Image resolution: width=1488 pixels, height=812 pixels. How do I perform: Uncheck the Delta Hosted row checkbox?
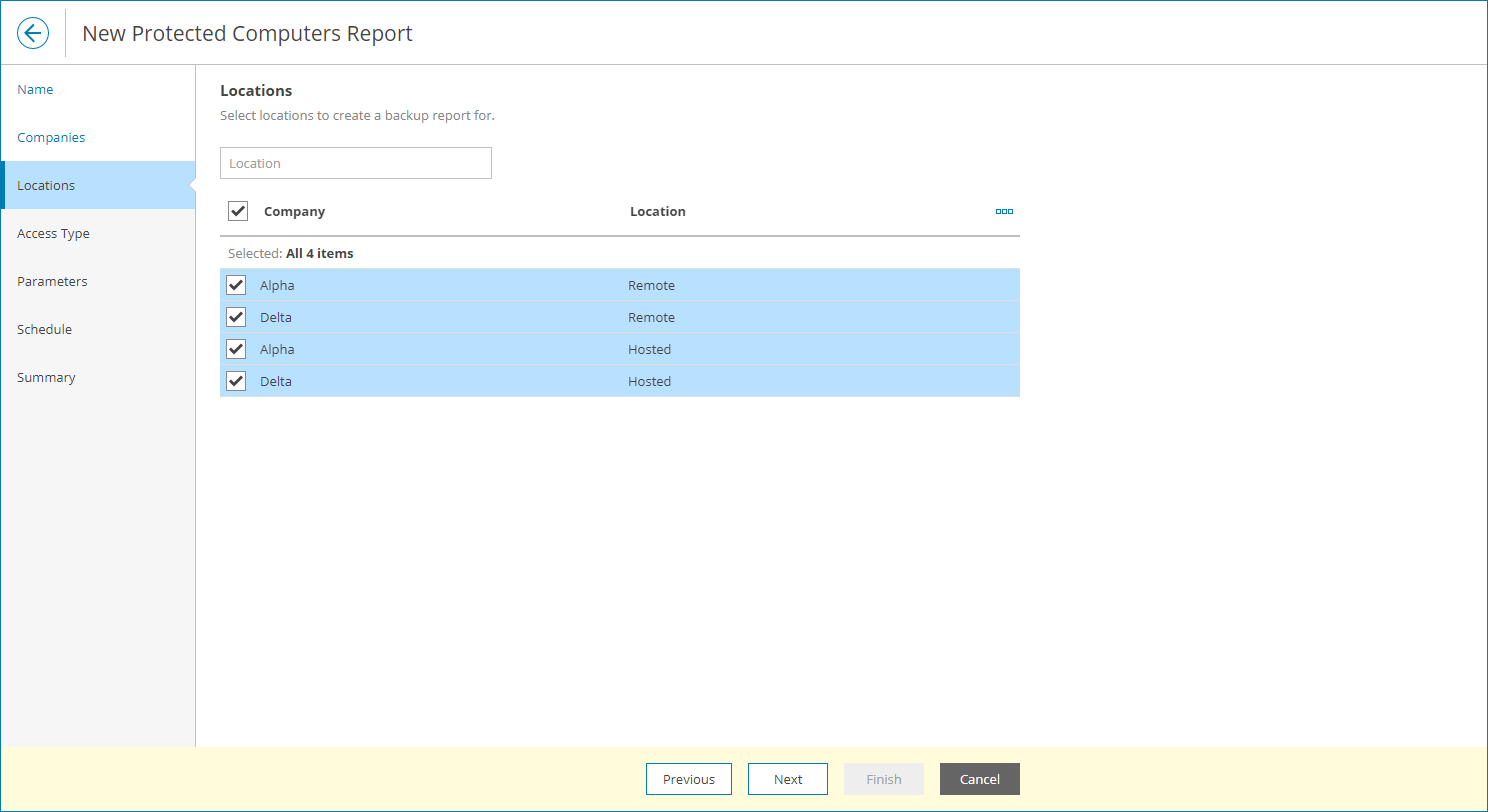tap(236, 381)
